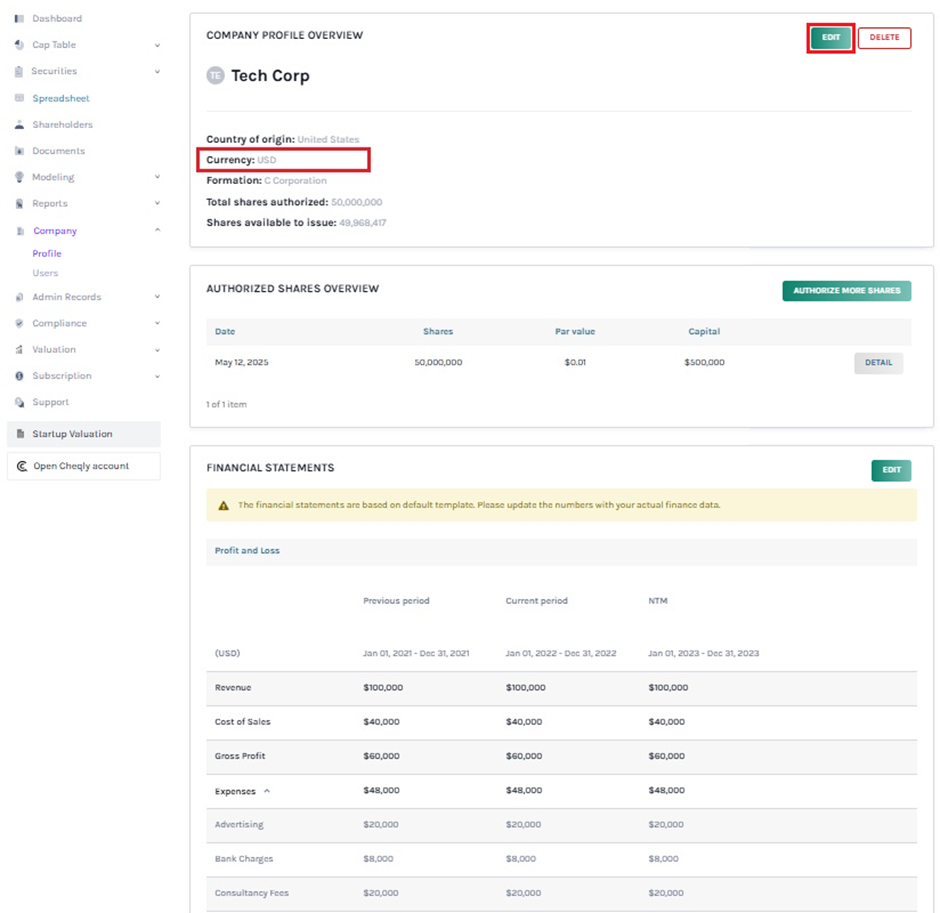Viewport: 940px width, 913px height.
Task: Expand the Cap Table menu chevron
Action: pos(157,45)
